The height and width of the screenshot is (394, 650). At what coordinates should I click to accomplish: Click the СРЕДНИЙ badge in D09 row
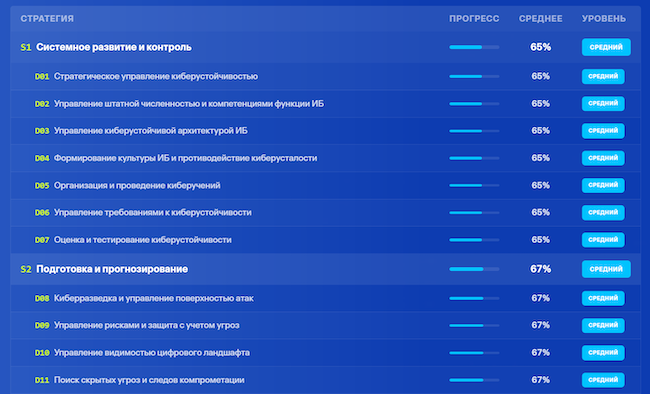click(603, 326)
